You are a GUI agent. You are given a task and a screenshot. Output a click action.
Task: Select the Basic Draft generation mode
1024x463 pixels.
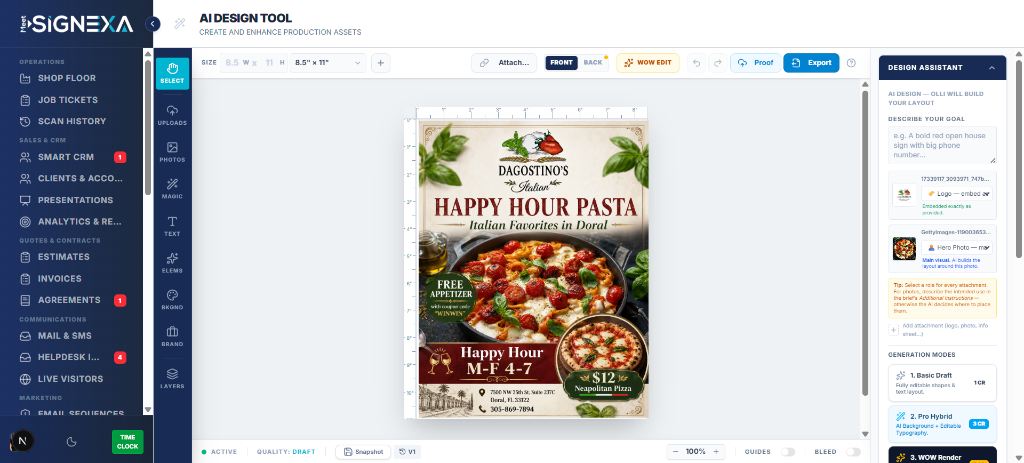[942, 383]
